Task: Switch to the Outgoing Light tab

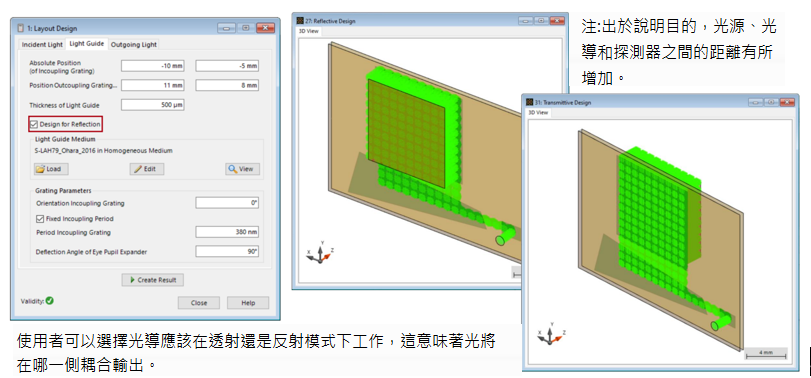Action: pyautogui.click(x=134, y=44)
